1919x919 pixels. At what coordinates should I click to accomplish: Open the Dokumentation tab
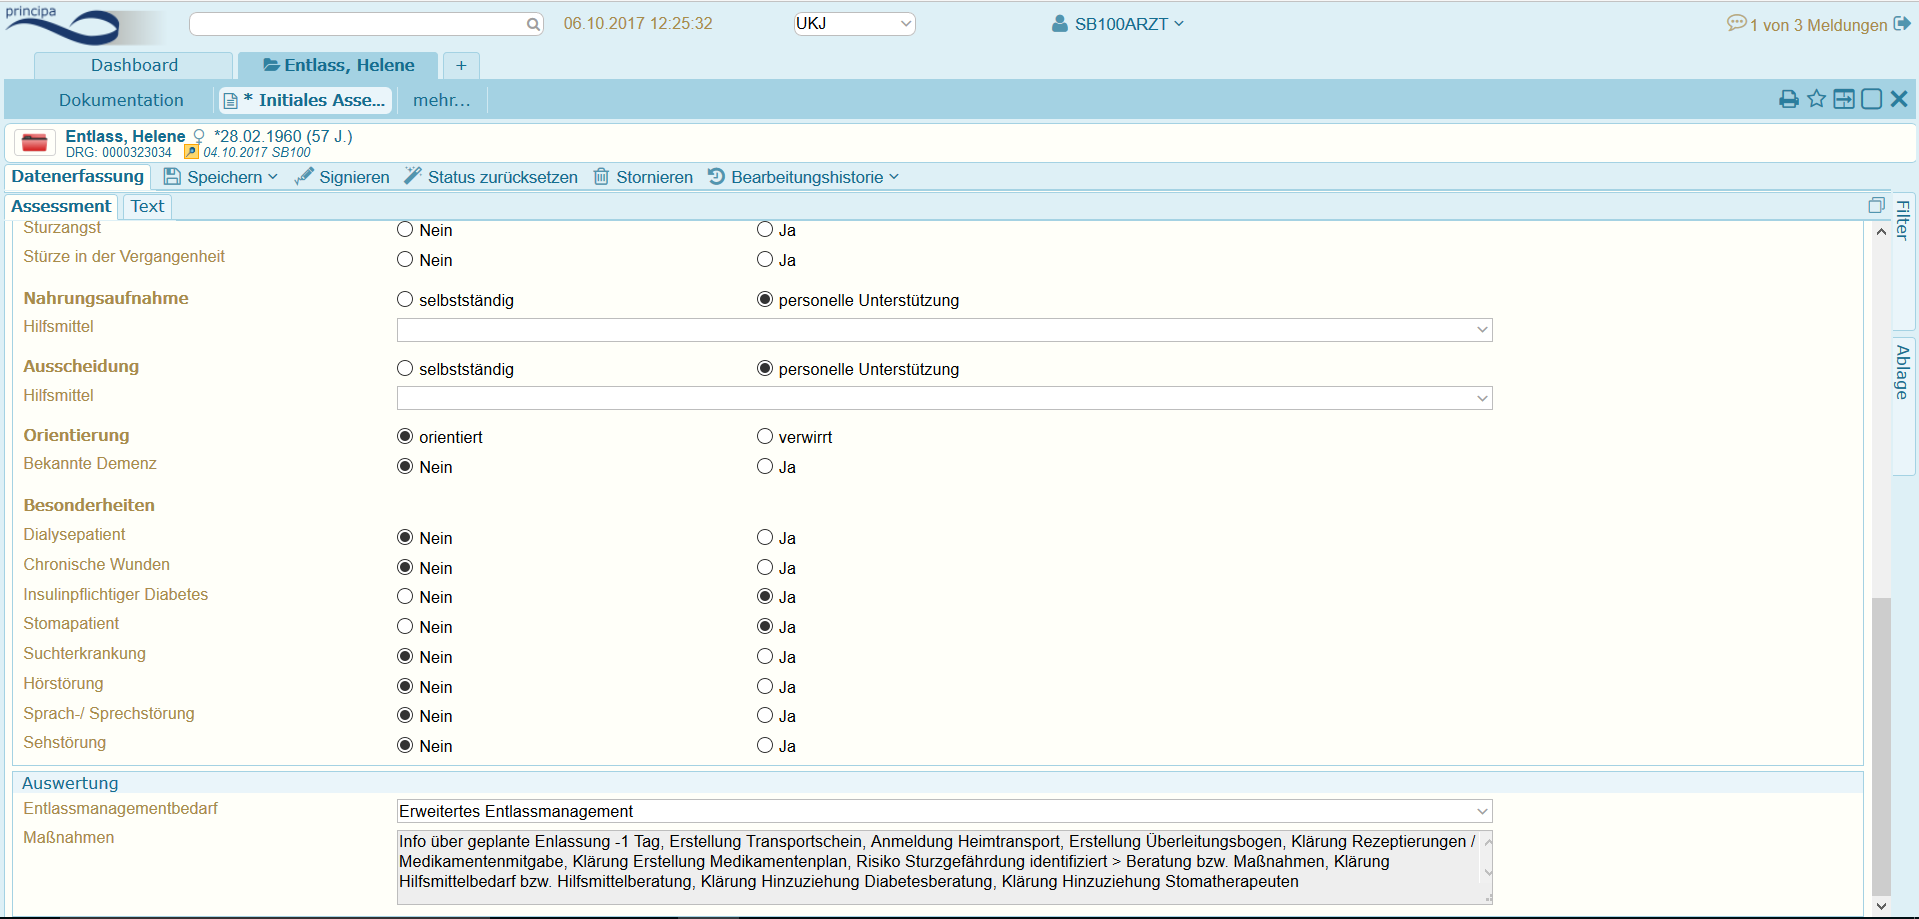(121, 100)
